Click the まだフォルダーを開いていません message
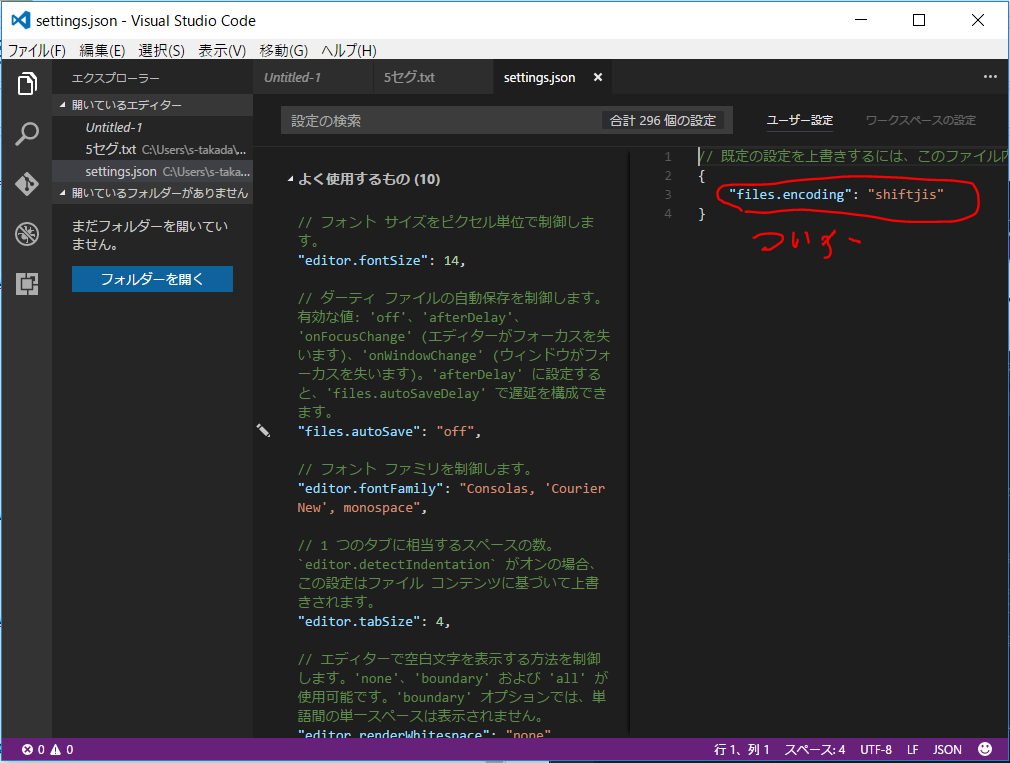This screenshot has width=1010, height=763. [x=149, y=235]
